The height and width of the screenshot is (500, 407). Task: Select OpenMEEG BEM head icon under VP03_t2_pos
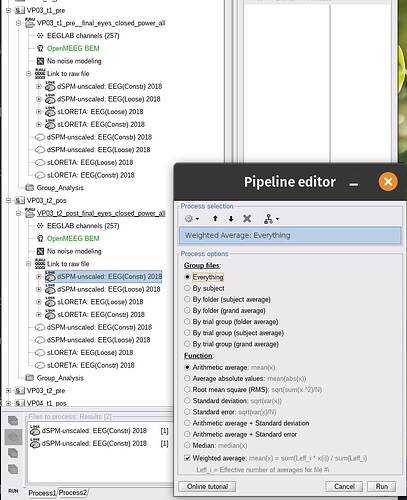click(x=40, y=239)
